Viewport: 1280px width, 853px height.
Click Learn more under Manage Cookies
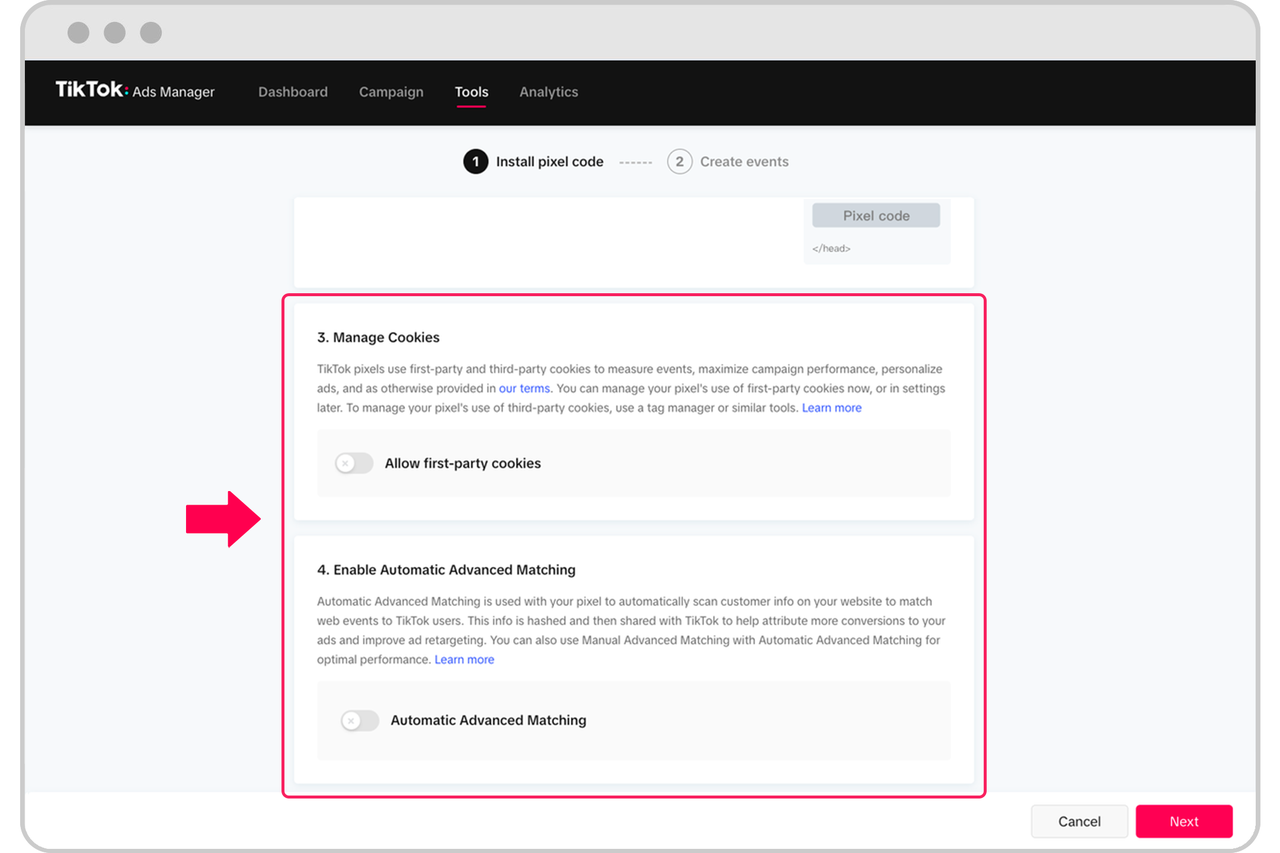[x=831, y=407]
